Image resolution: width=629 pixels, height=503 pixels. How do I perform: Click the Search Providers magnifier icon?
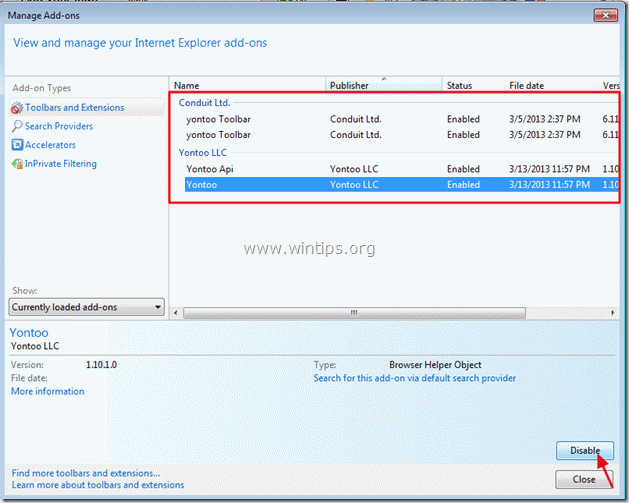point(17,126)
